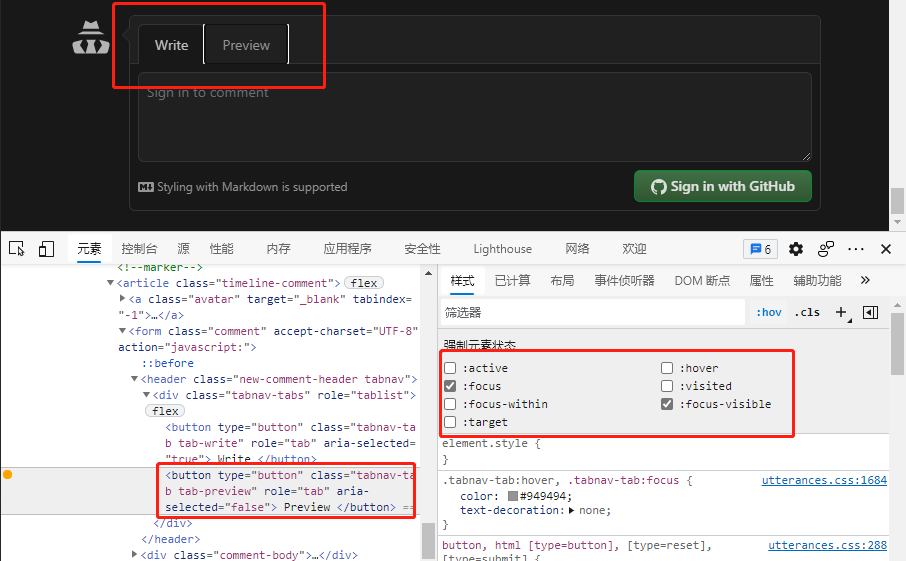Select the 已计算 Computed pane tab

[513, 281]
